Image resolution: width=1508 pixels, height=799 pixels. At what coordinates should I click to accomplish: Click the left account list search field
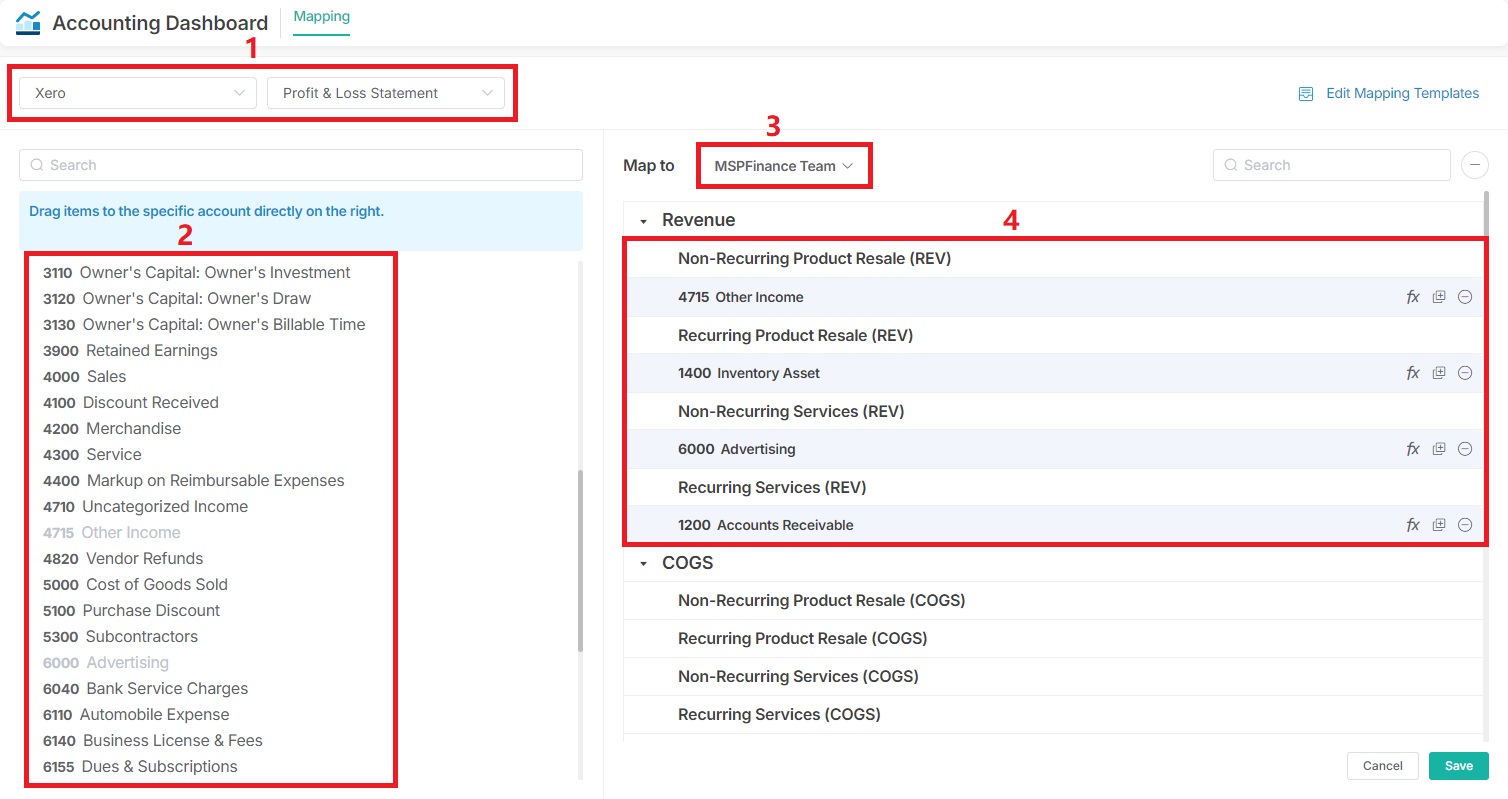[x=300, y=165]
